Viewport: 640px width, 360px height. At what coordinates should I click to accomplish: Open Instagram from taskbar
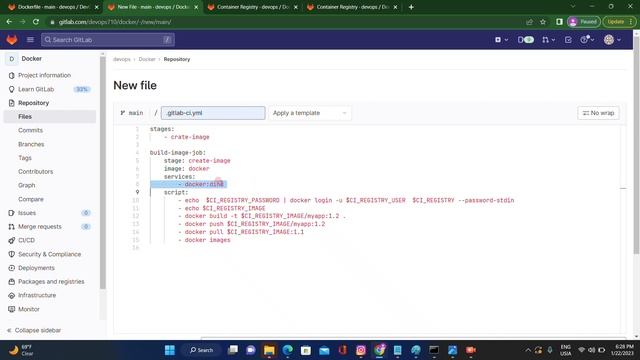(361, 350)
